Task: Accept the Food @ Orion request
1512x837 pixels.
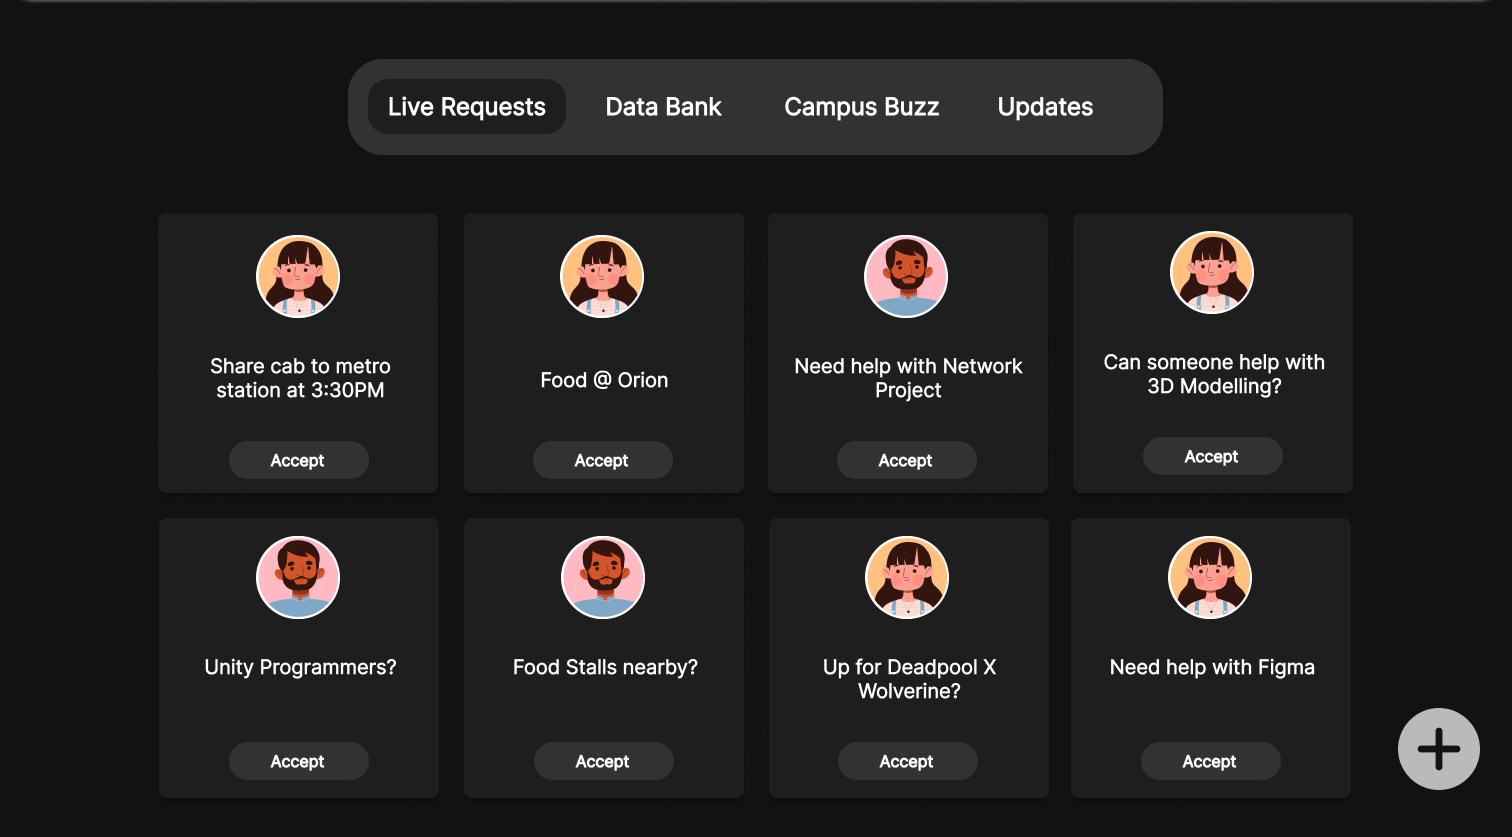Action: point(602,460)
